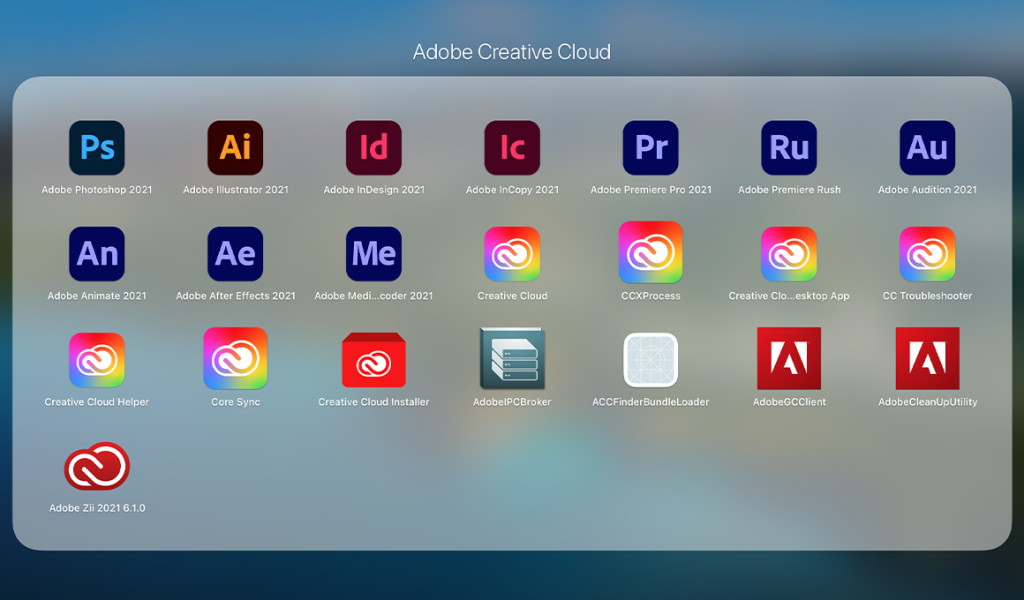Click the 'Adobe Zii 2021 6.1.0' label
This screenshot has width=1024, height=600.
97,508
